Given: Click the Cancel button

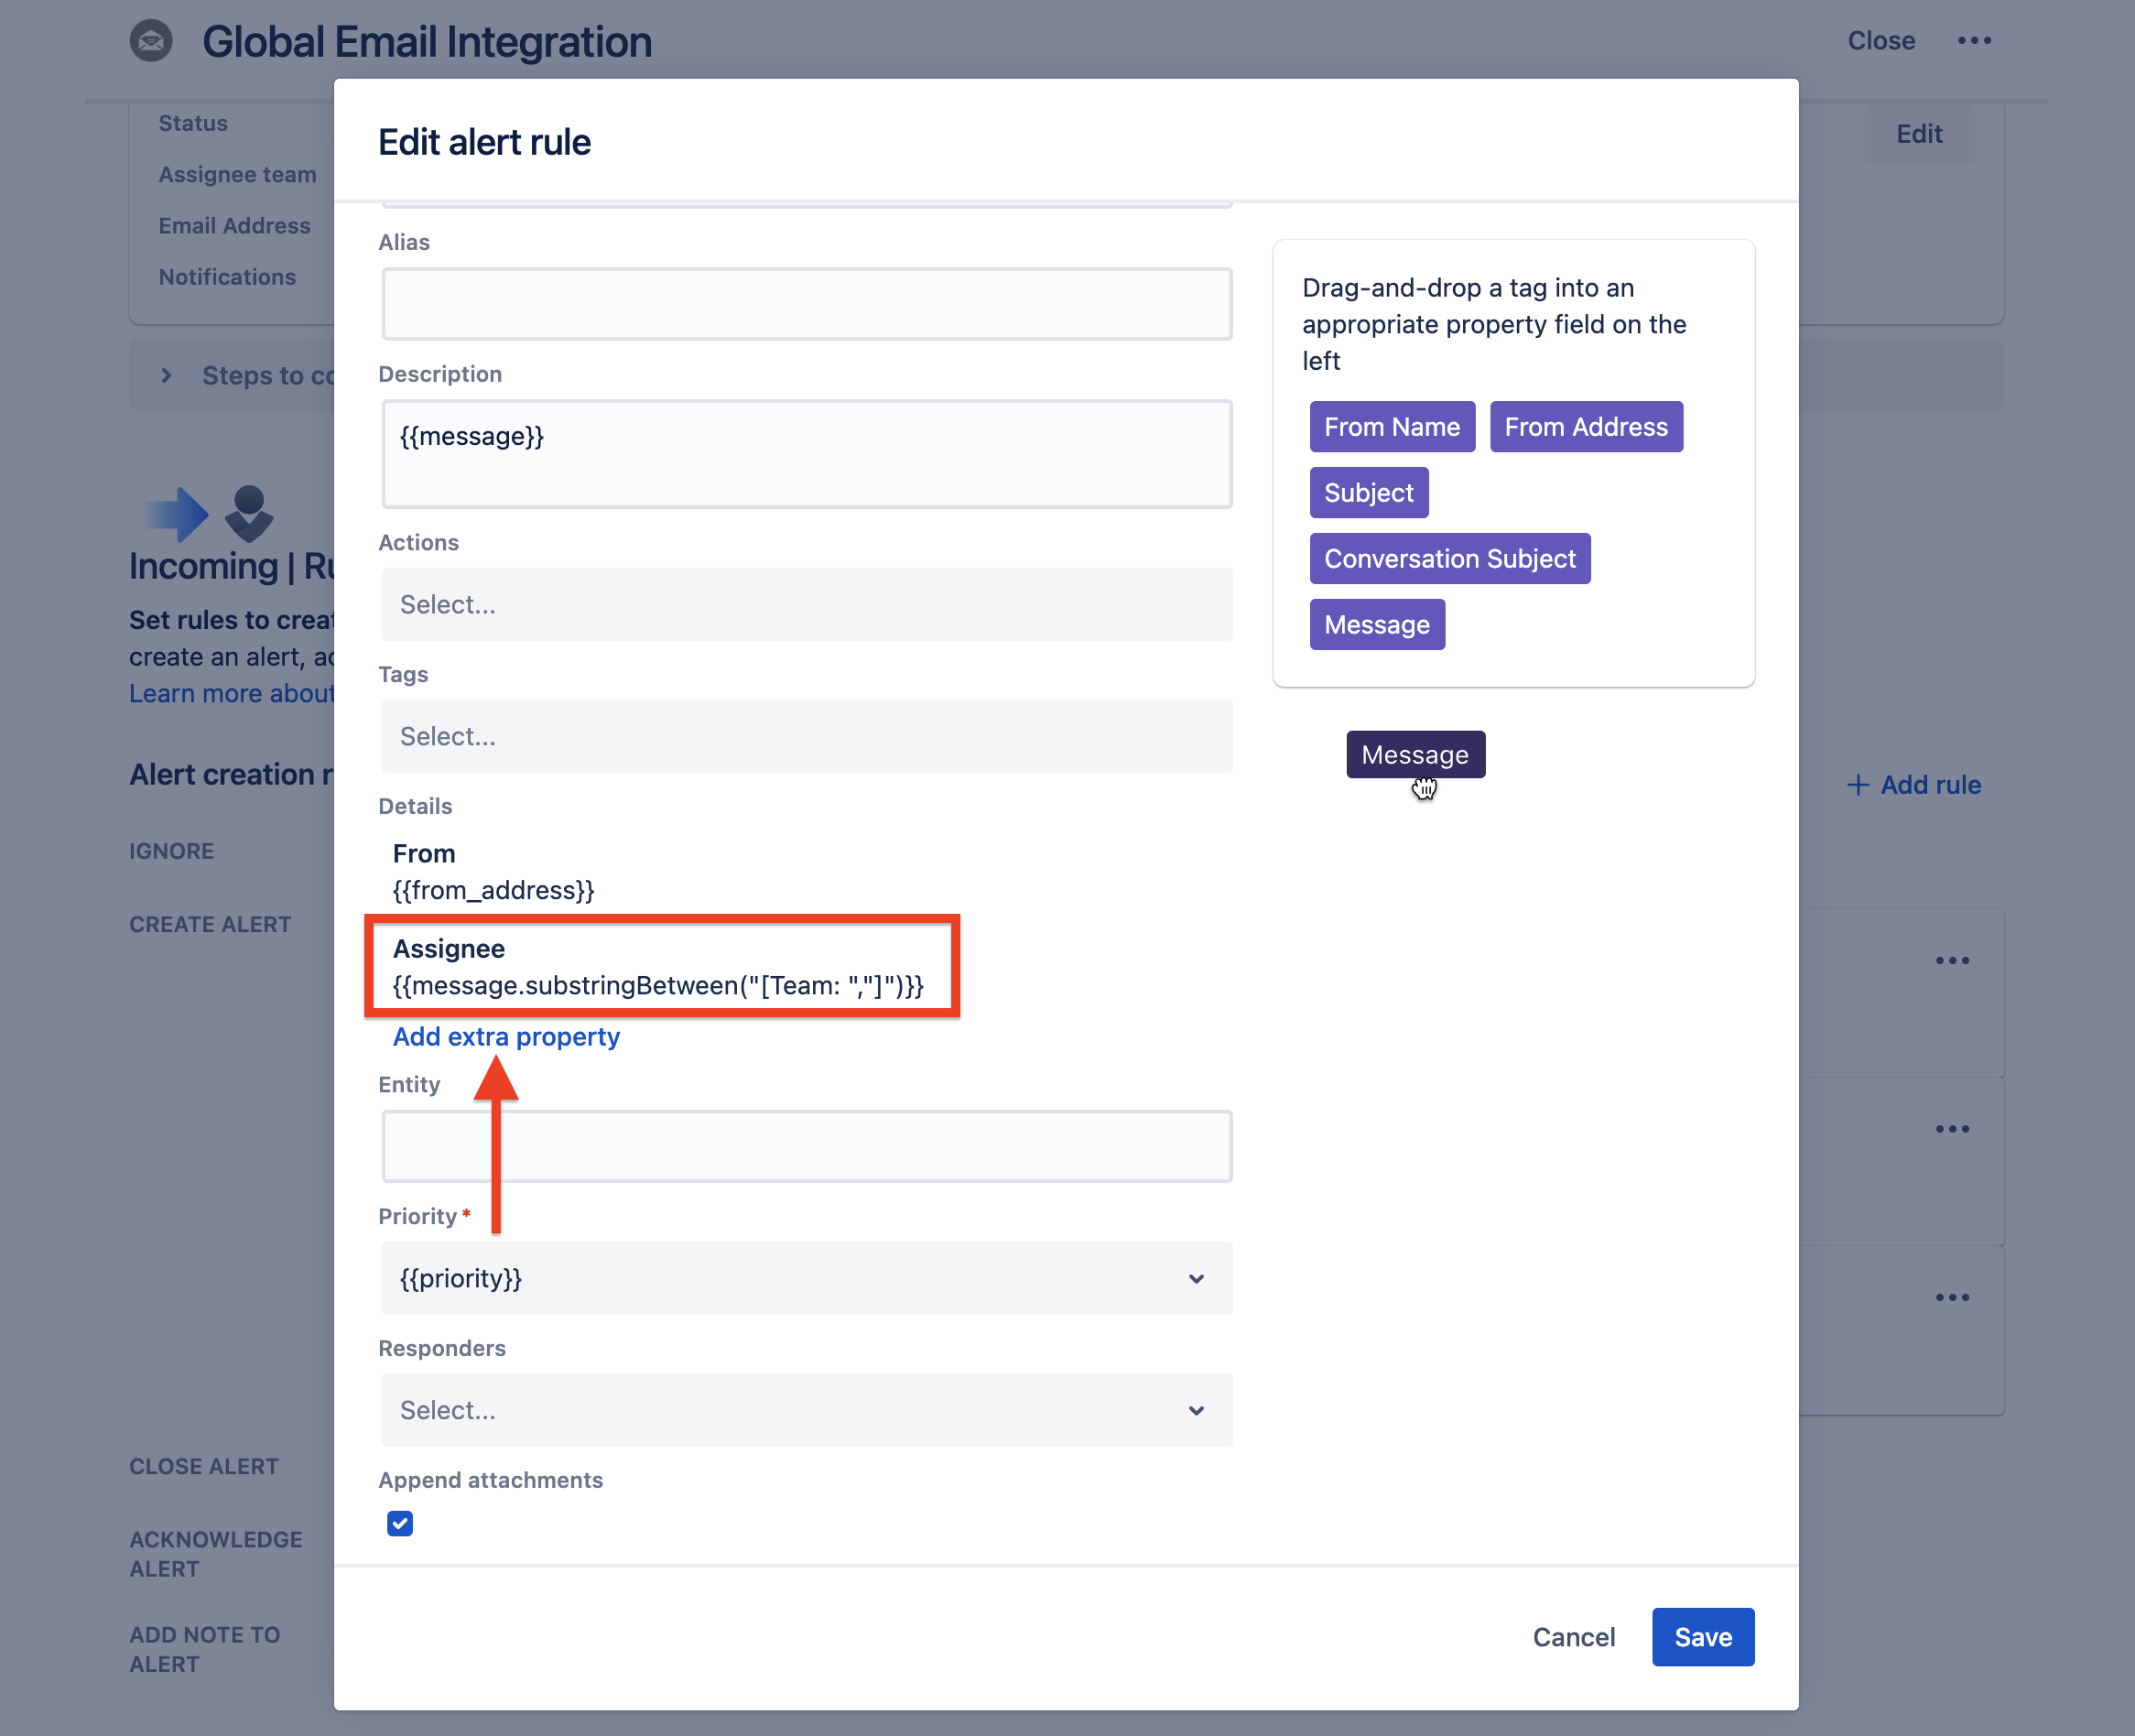Looking at the screenshot, I should point(1573,1637).
